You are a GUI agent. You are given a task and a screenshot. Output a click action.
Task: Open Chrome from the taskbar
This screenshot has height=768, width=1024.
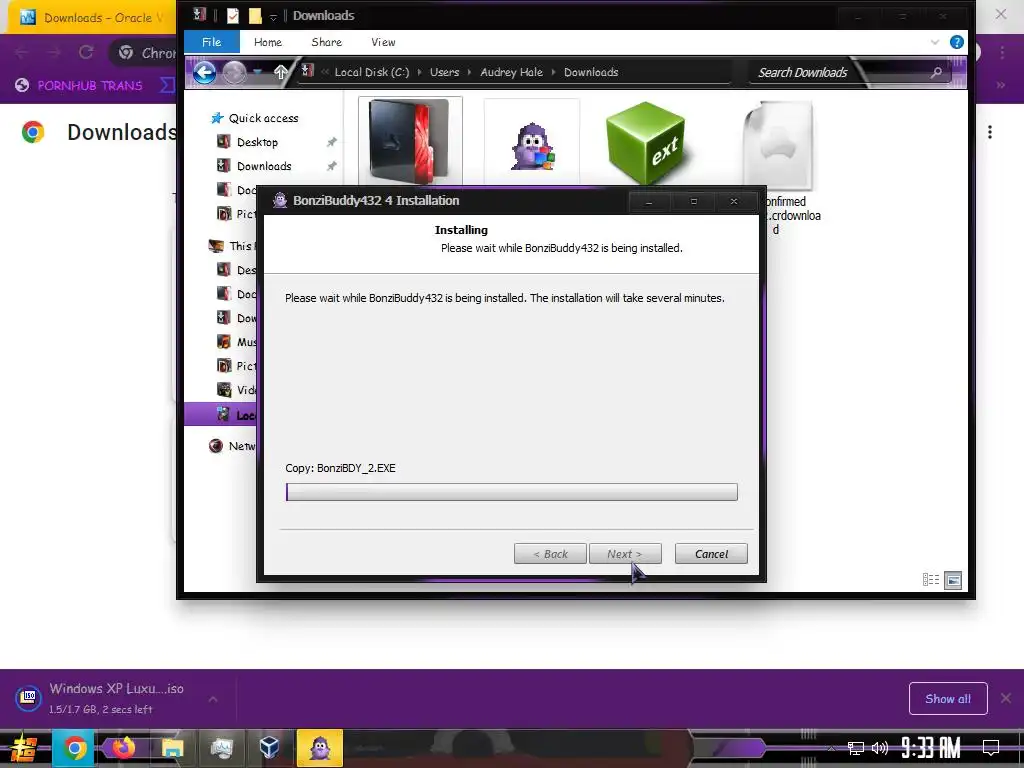point(74,748)
